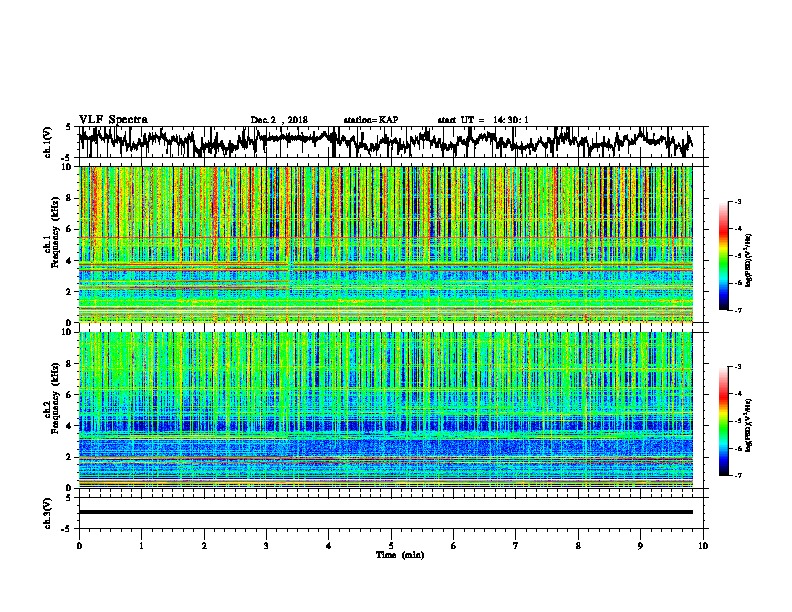Click the "7" tick label on the time axis
792x612 pixels.
point(515,546)
